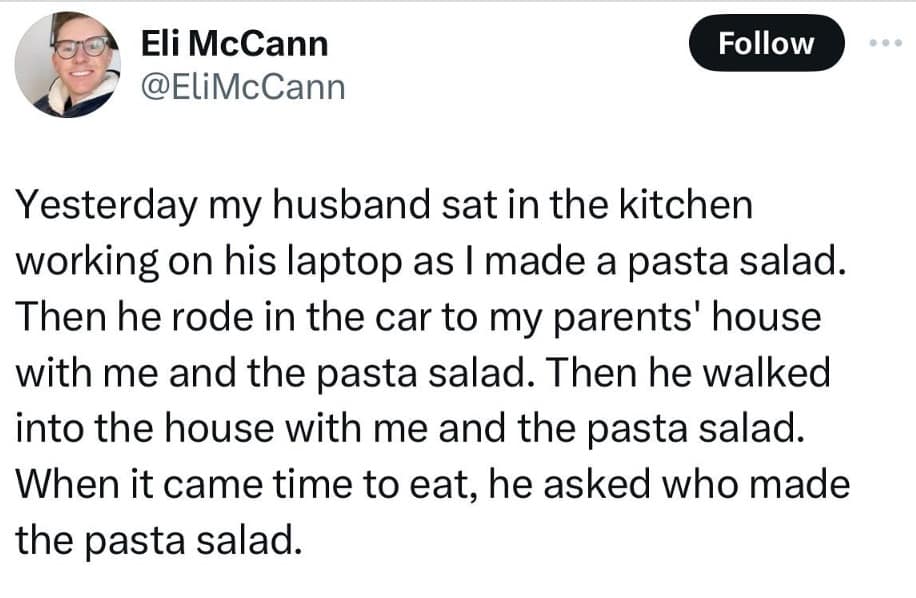Click the tweet line starting 'into the house'
The height and width of the screenshot is (598, 916).
(x=409, y=430)
